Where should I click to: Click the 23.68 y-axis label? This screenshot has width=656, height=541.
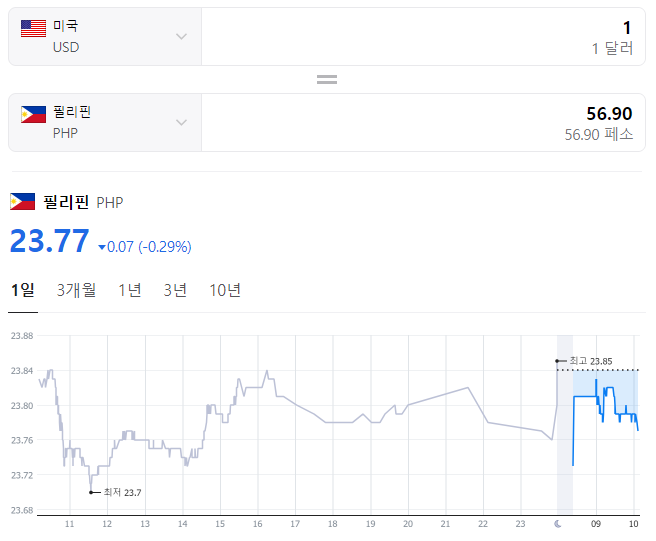[x=22, y=510]
